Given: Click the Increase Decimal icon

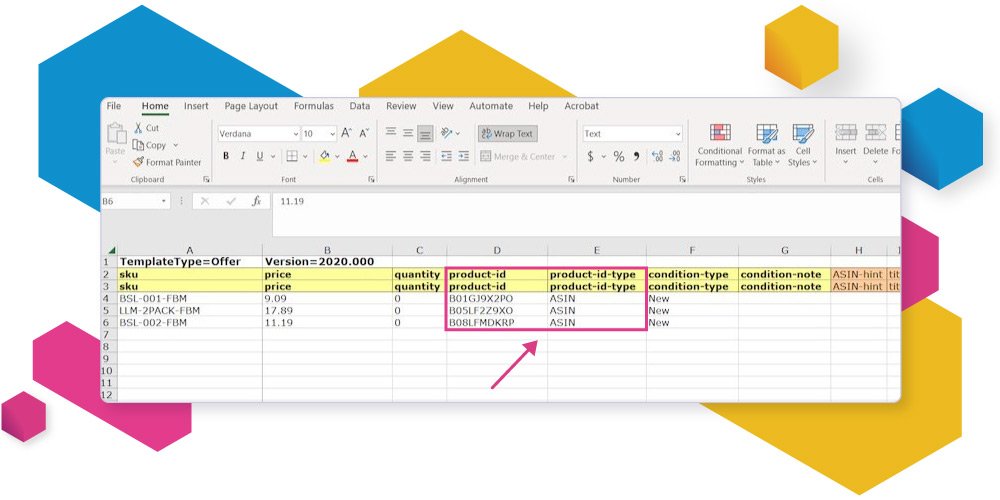Looking at the screenshot, I should [x=657, y=156].
